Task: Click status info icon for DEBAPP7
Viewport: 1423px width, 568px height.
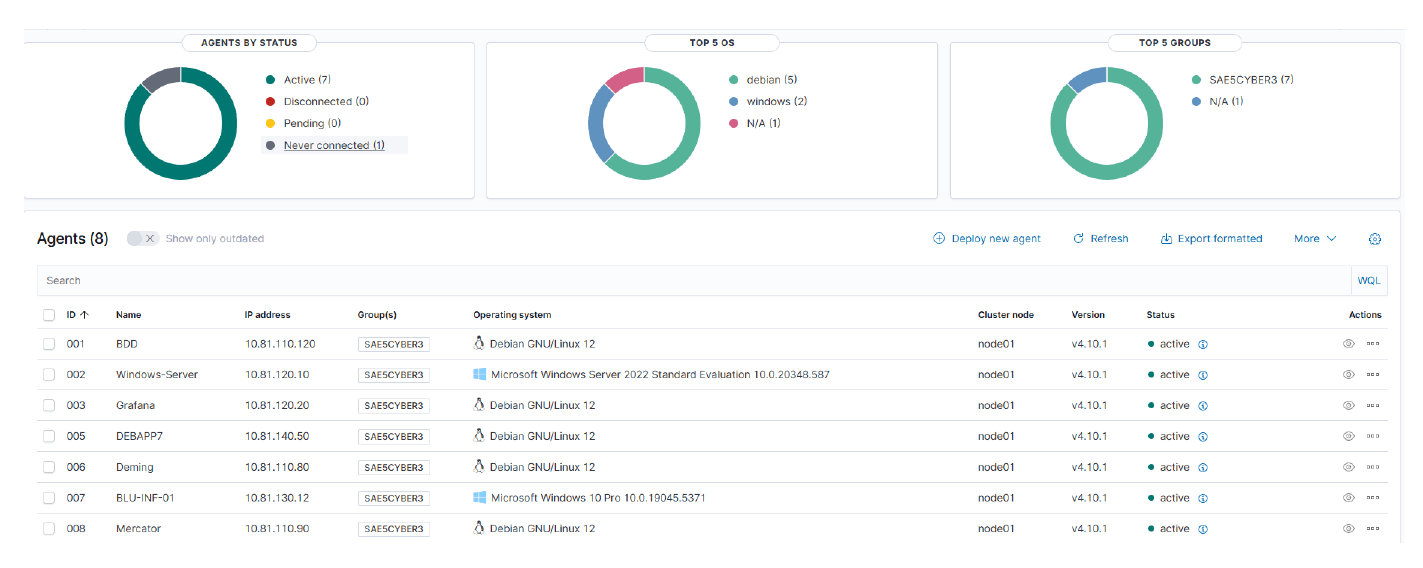Action: point(1203,436)
